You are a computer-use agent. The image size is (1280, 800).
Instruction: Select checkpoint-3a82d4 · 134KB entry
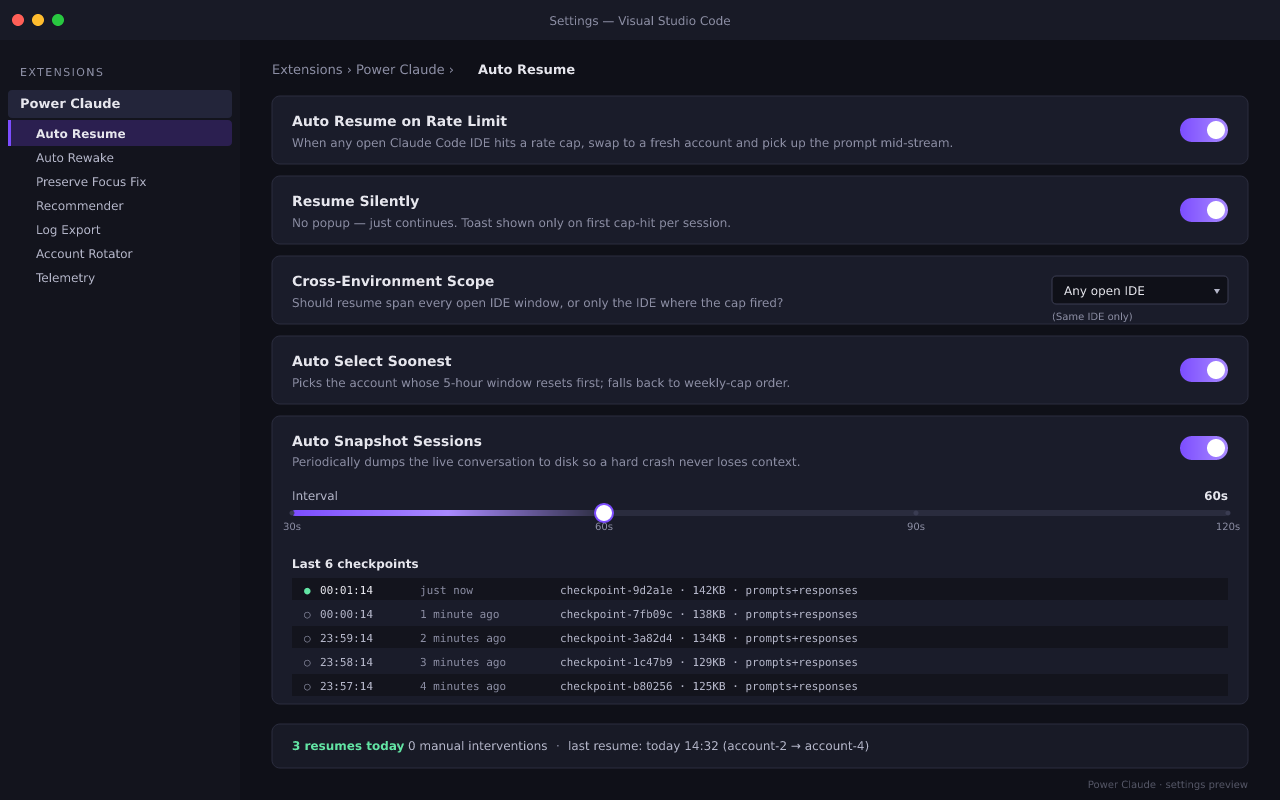tap(709, 638)
